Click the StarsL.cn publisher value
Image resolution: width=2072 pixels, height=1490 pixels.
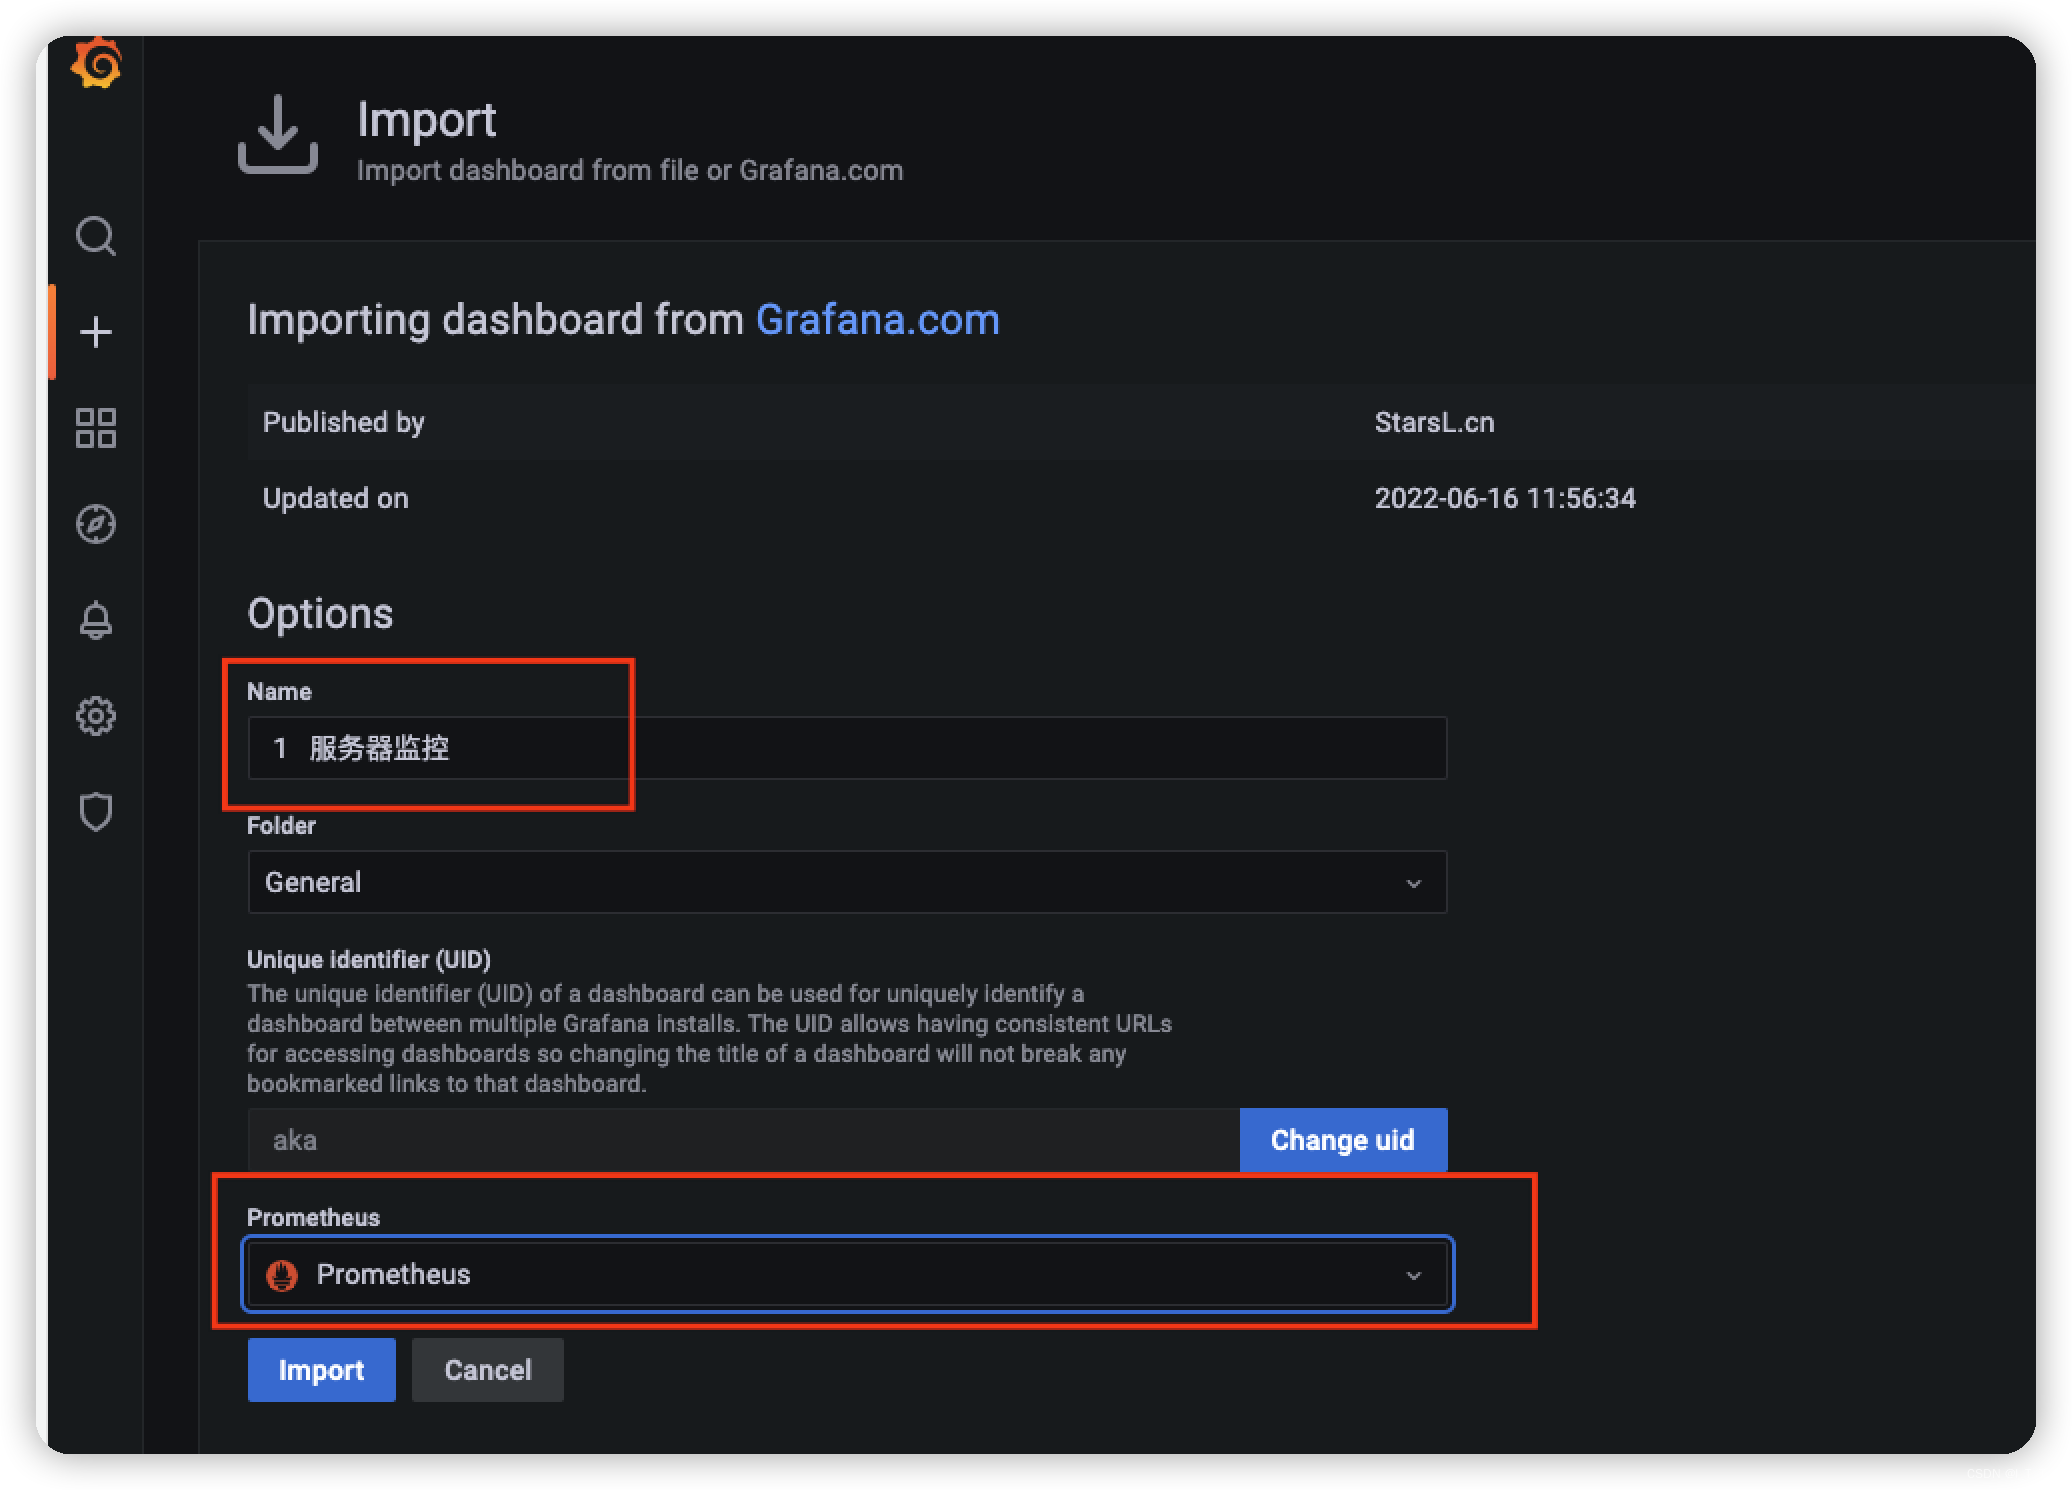point(1434,422)
